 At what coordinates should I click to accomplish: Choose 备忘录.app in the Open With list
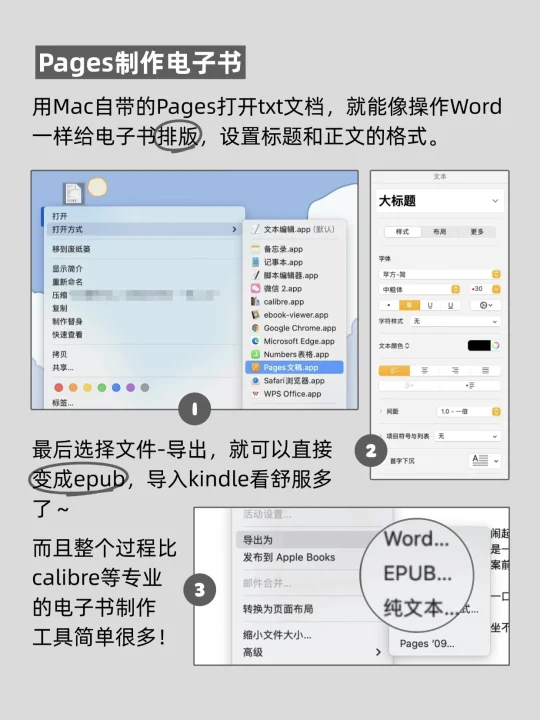point(294,249)
